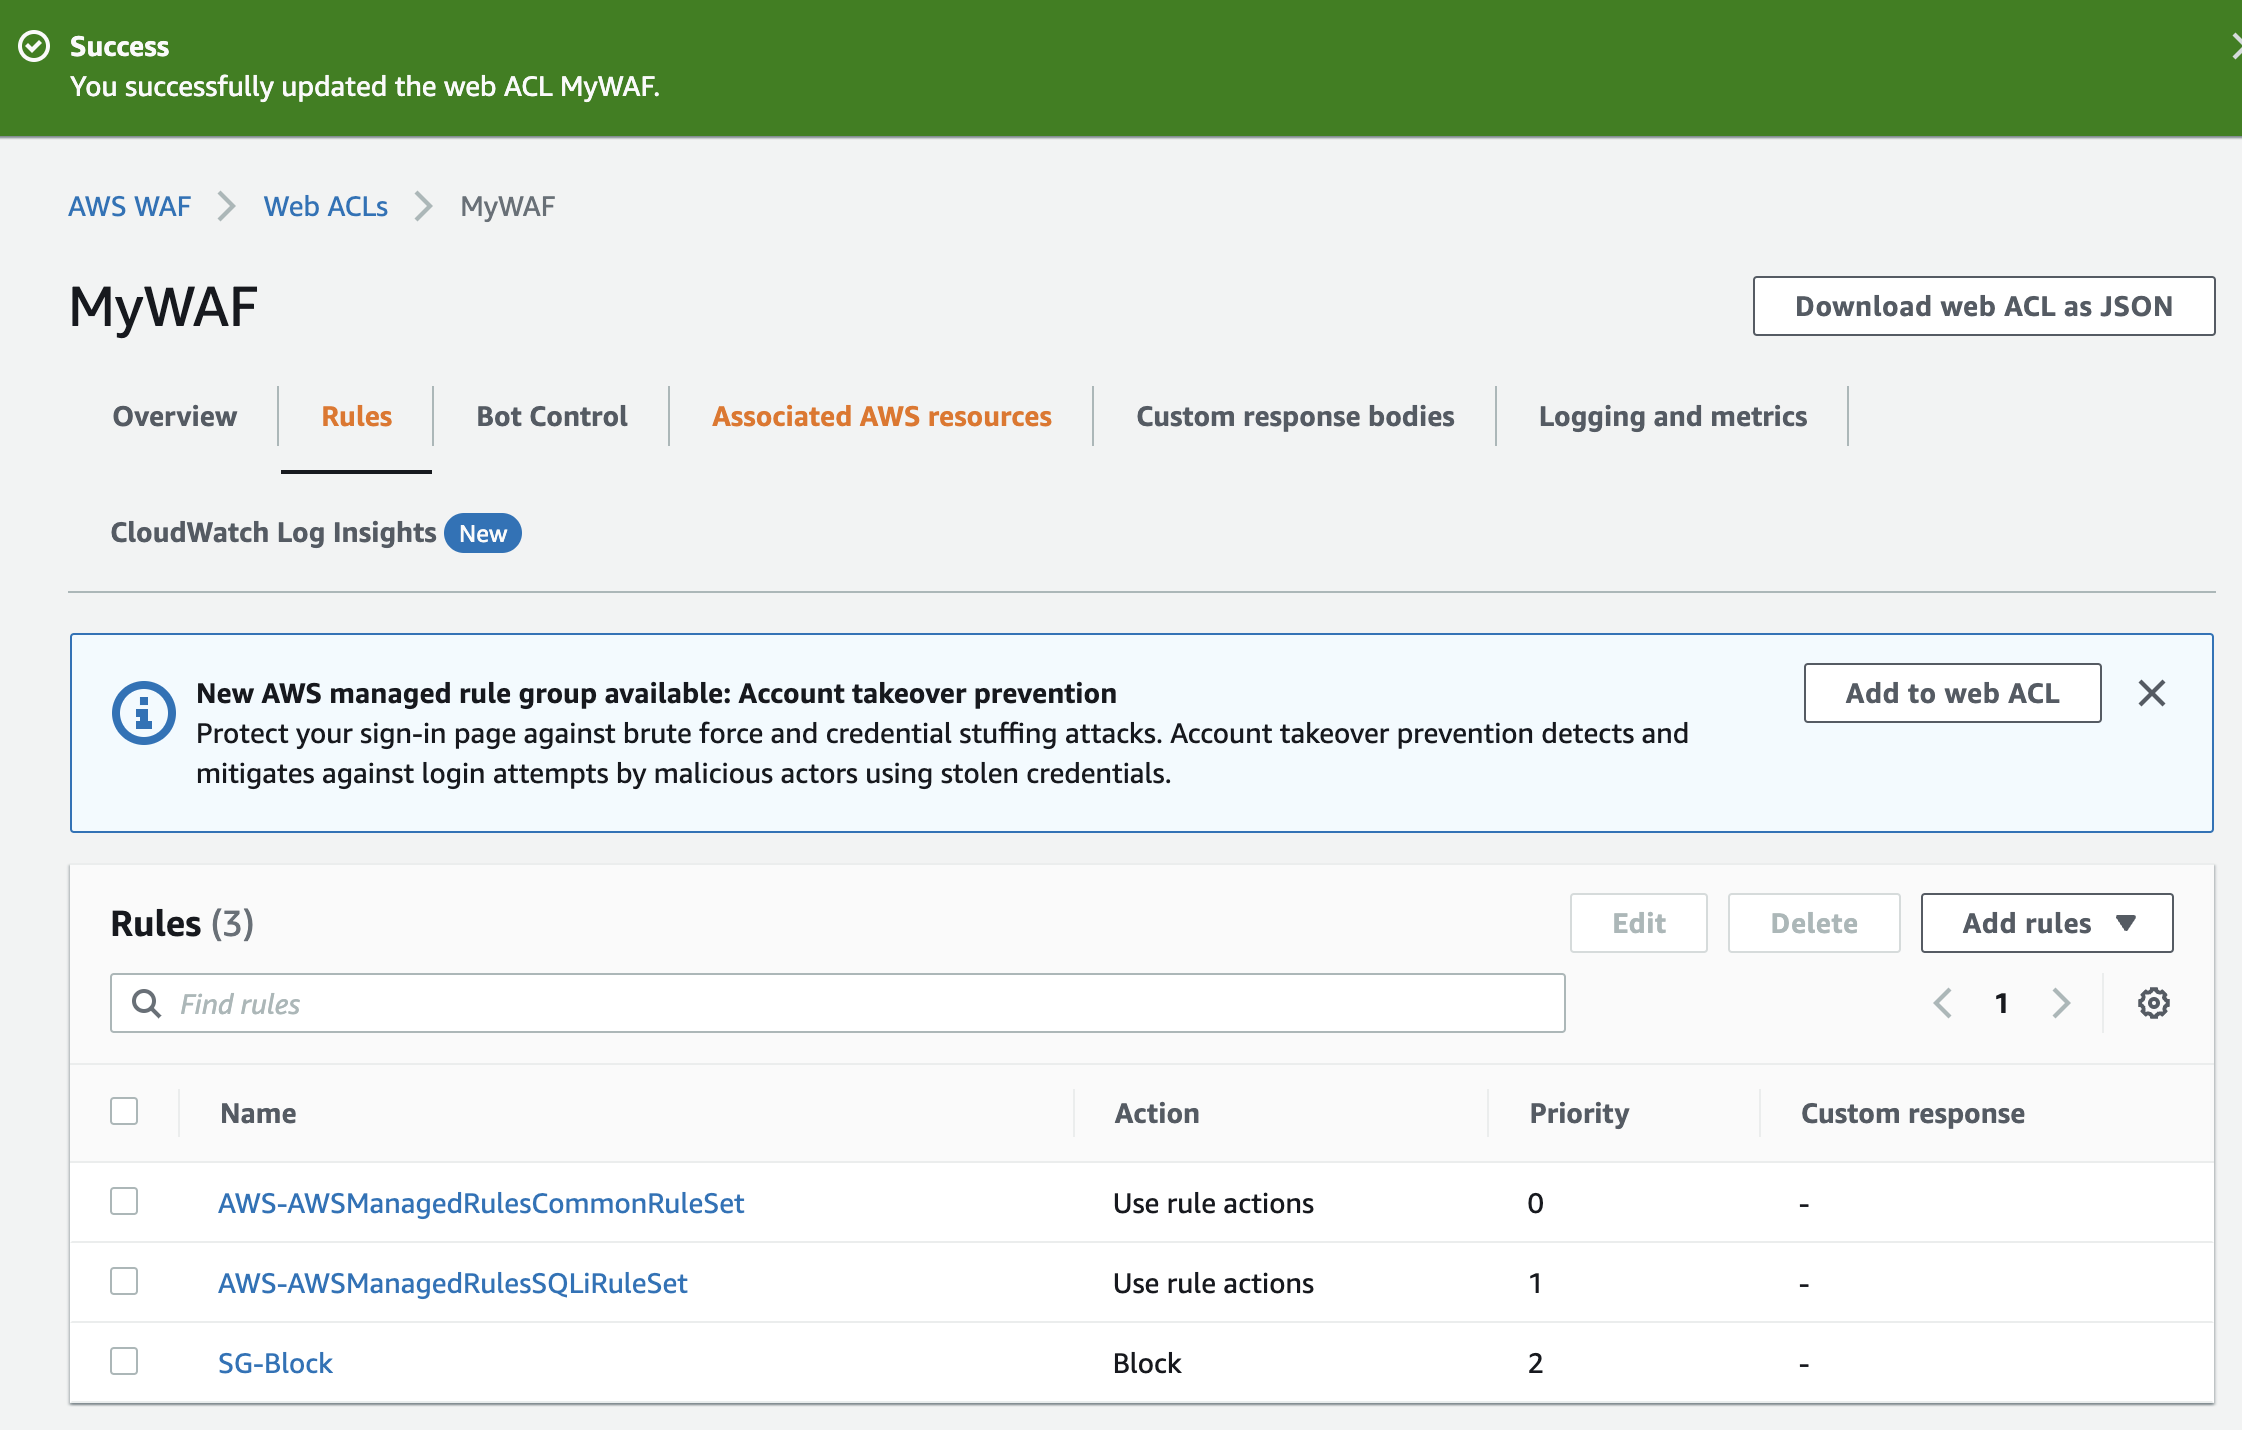Click Download web ACL as JSON
This screenshot has height=1430, width=2242.
click(1984, 306)
